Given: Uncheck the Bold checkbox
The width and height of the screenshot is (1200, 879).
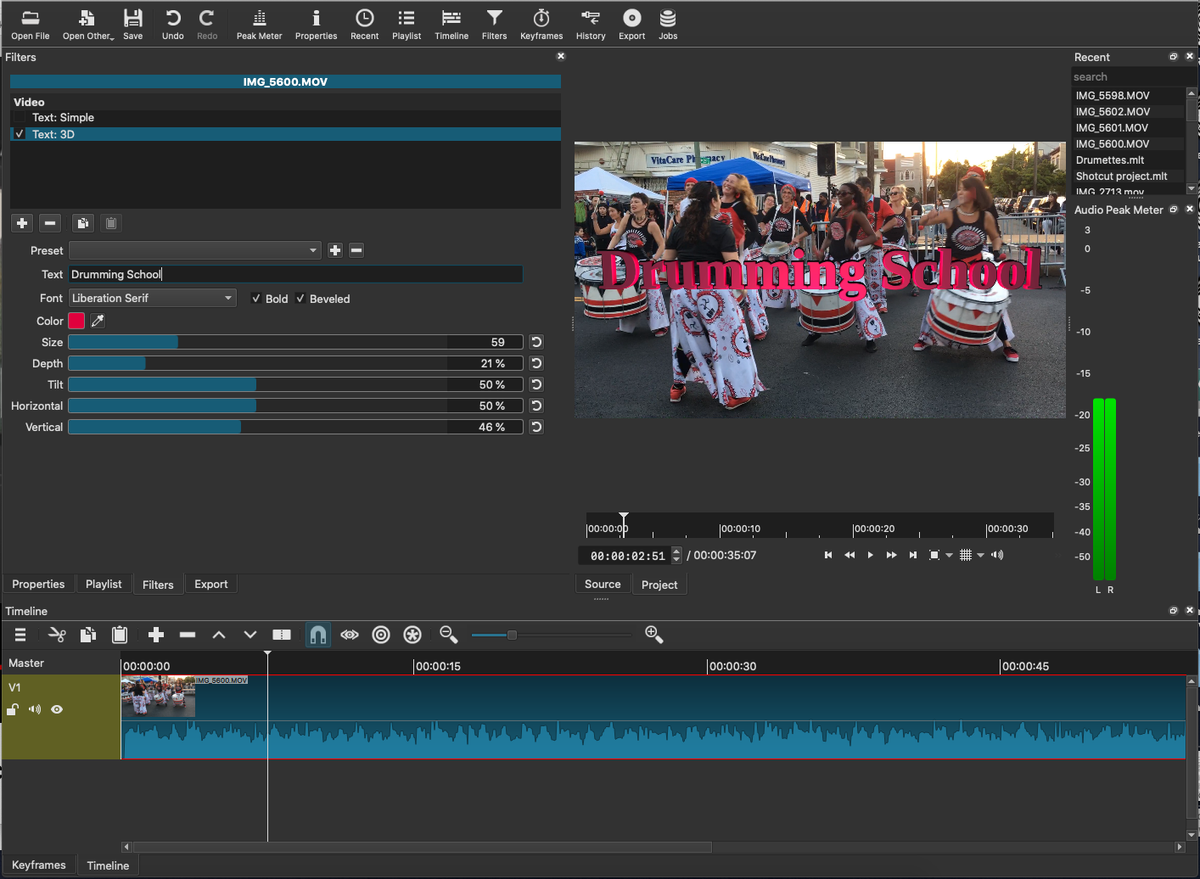Looking at the screenshot, I should pyautogui.click(x=257, y=299).
